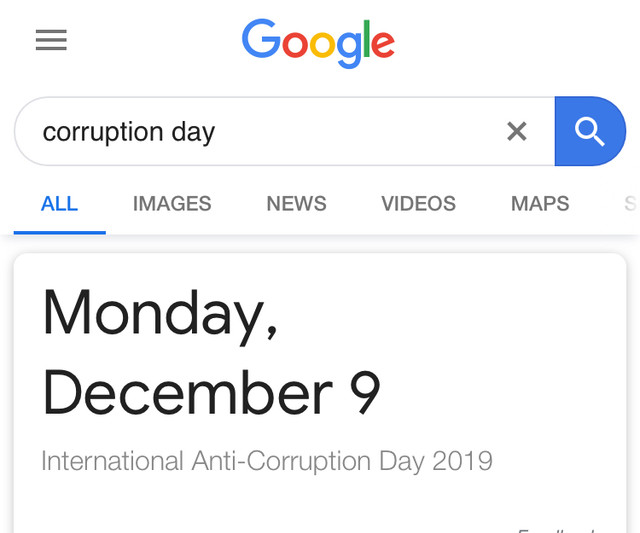Screen dimensions: 640x533
Task: Select the ALL results tab
Action: (x=60, y=203)
